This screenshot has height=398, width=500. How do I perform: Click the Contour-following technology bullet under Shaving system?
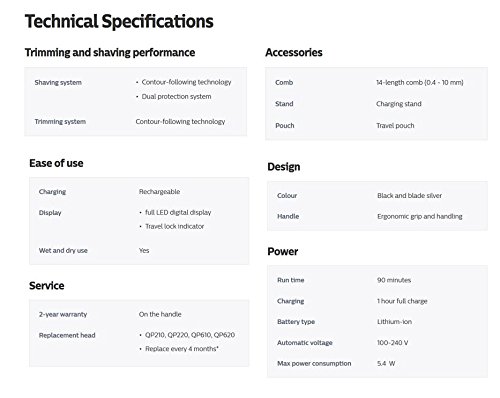point(186,82)
